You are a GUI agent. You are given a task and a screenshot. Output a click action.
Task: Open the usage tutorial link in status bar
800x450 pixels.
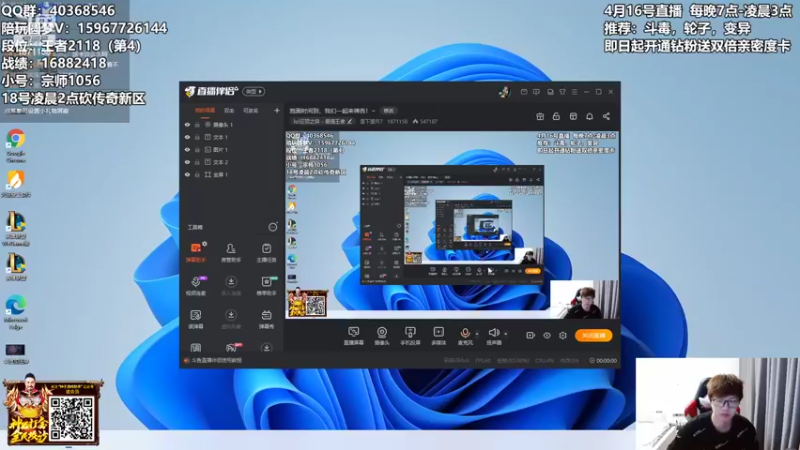point(216,360)
